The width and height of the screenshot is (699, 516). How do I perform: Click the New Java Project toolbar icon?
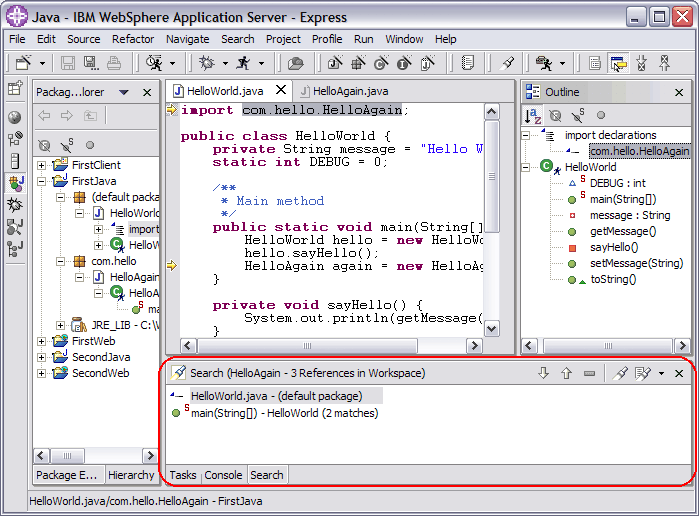tap(335, 63)
